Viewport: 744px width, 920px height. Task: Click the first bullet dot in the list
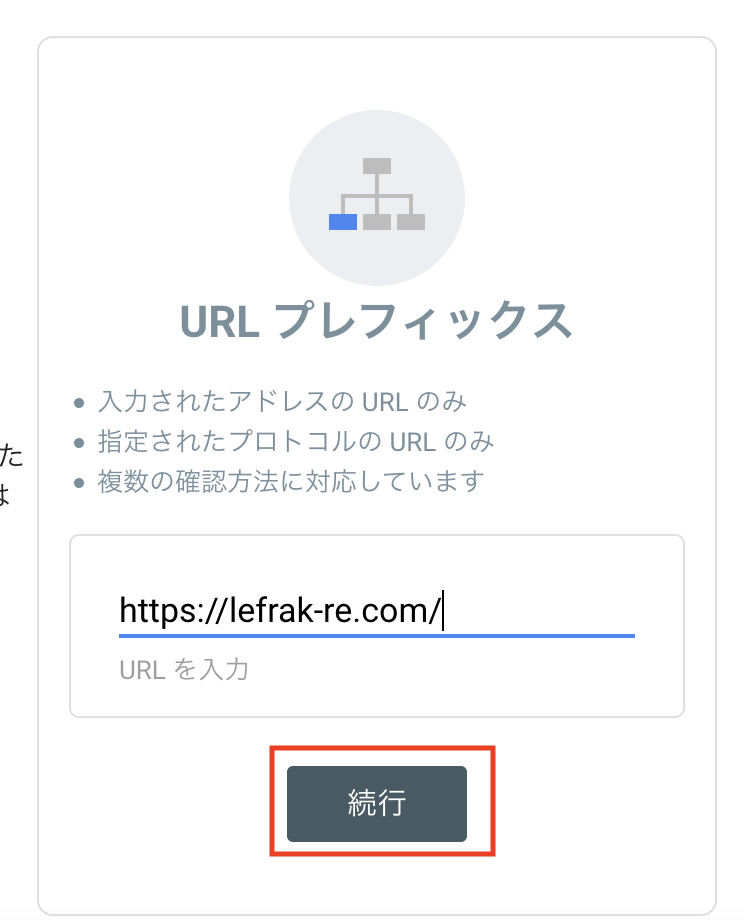[x=79, y=403]
